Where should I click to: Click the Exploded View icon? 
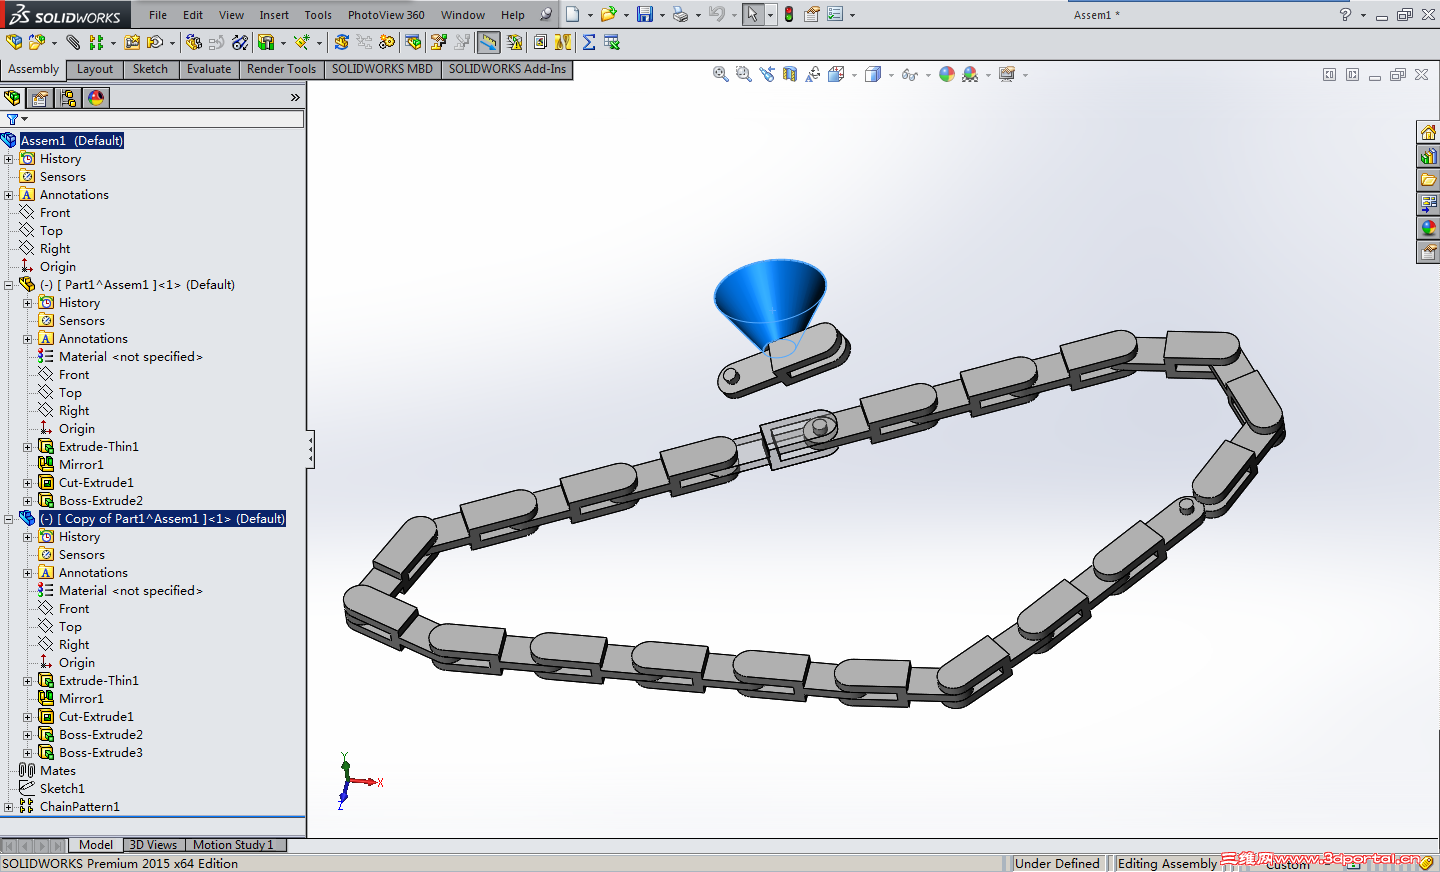[438, 42]
